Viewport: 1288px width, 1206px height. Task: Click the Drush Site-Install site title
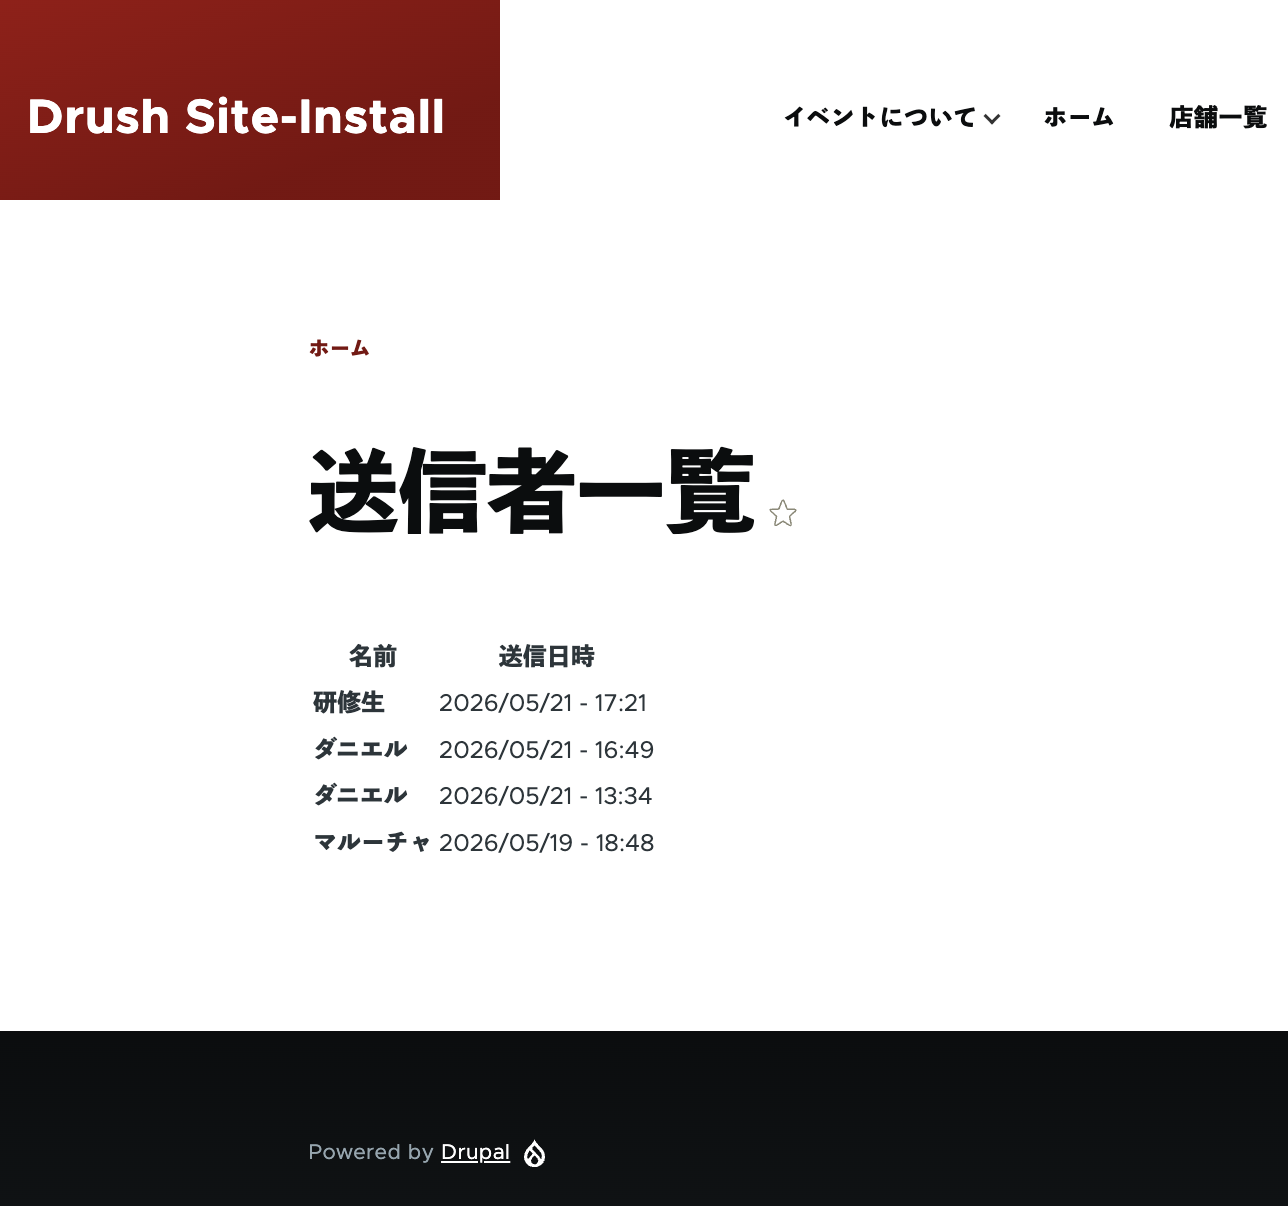click(236, 117)
